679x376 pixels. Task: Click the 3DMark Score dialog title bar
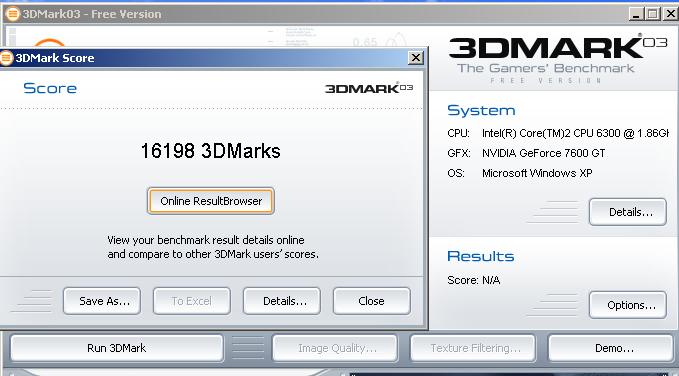tap(211, 58)
